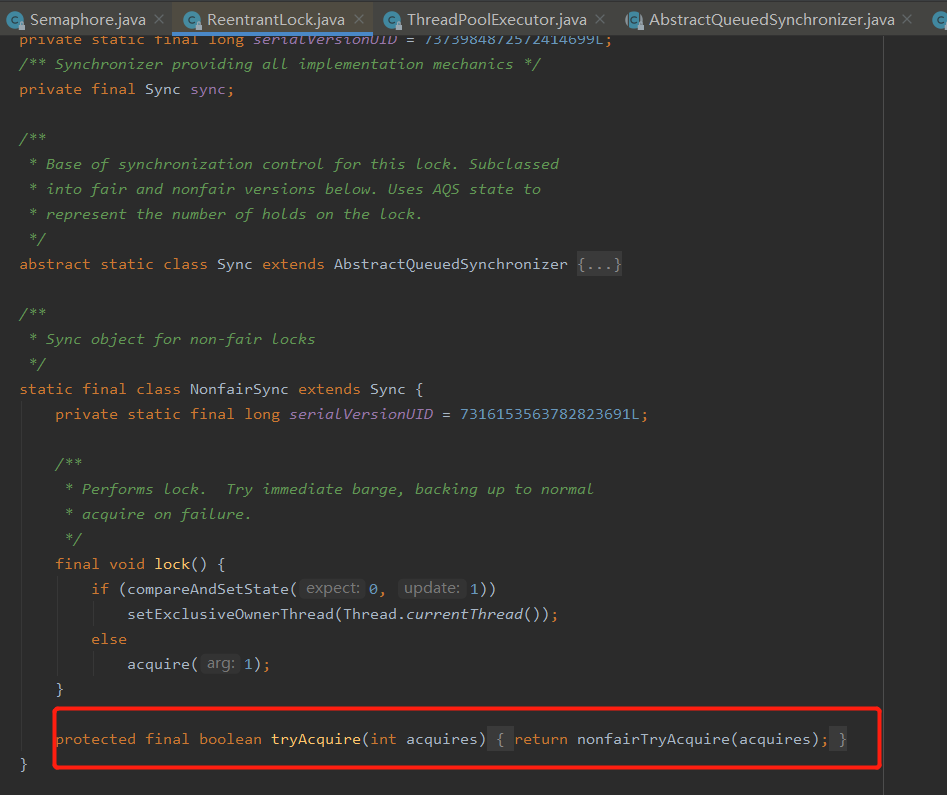Click the ReentrantLock.java class file icon
Viewport: 947px width, 795px height.
(192, 21)
